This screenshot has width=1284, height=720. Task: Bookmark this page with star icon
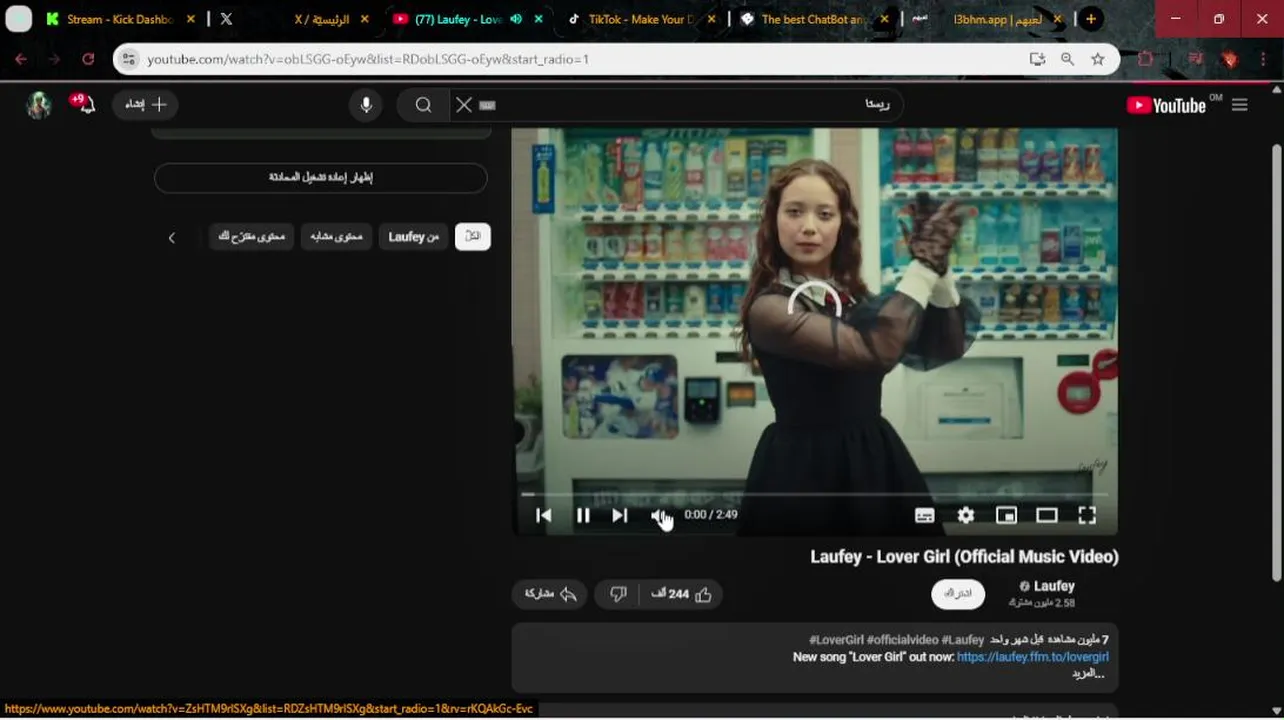tap(1098, 59)
